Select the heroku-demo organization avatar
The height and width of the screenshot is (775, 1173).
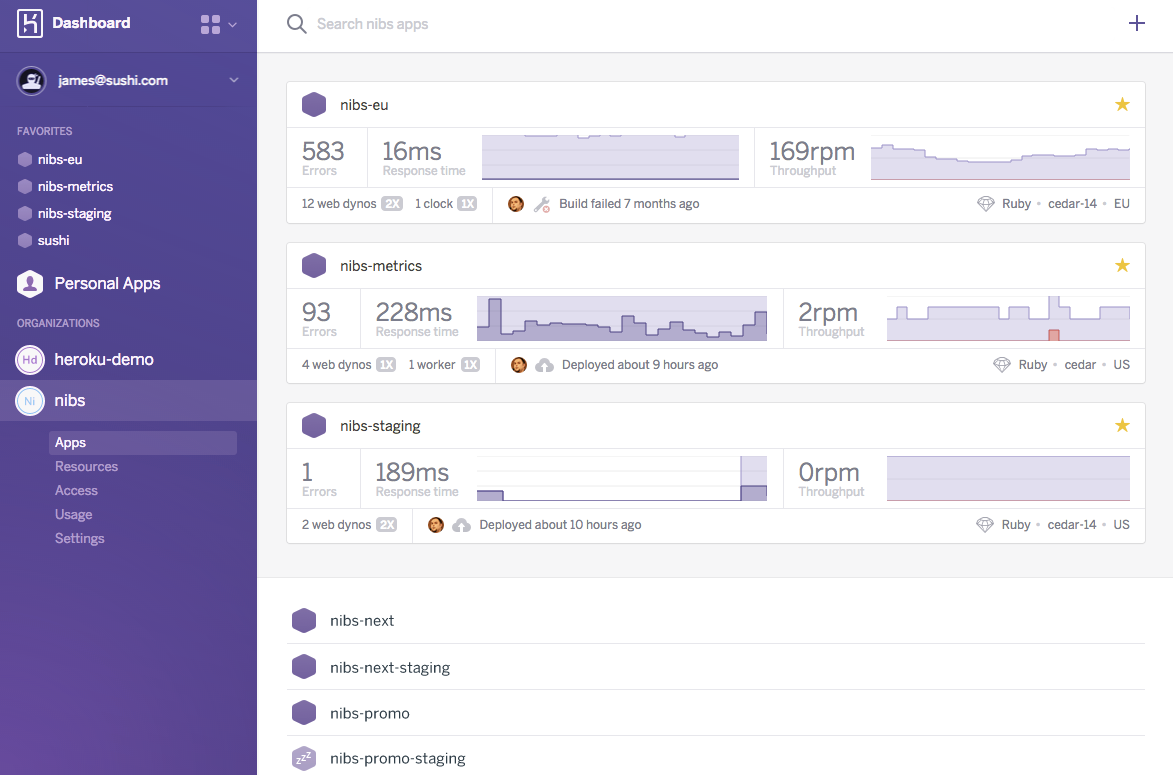tap(28, 359)
